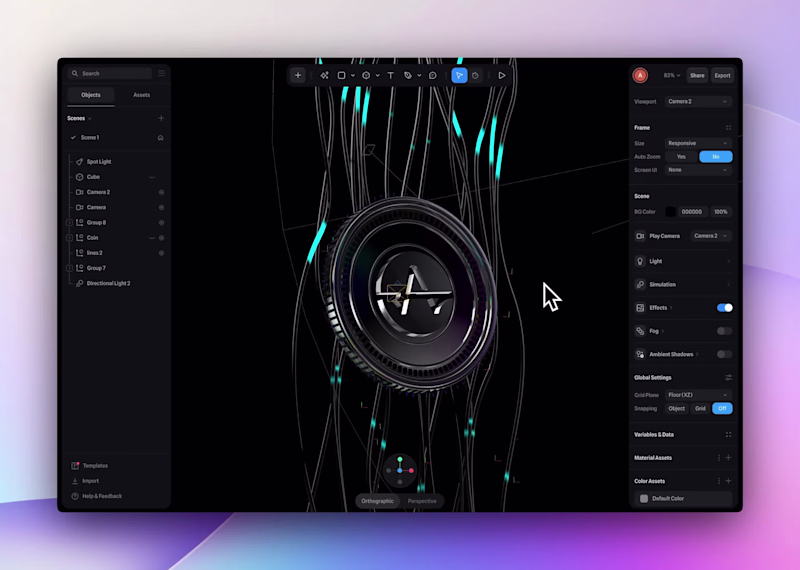Click the plus add-object button in top toolbar
The height and width of the screenshot is (570, 800).
[x=298, y=76]
